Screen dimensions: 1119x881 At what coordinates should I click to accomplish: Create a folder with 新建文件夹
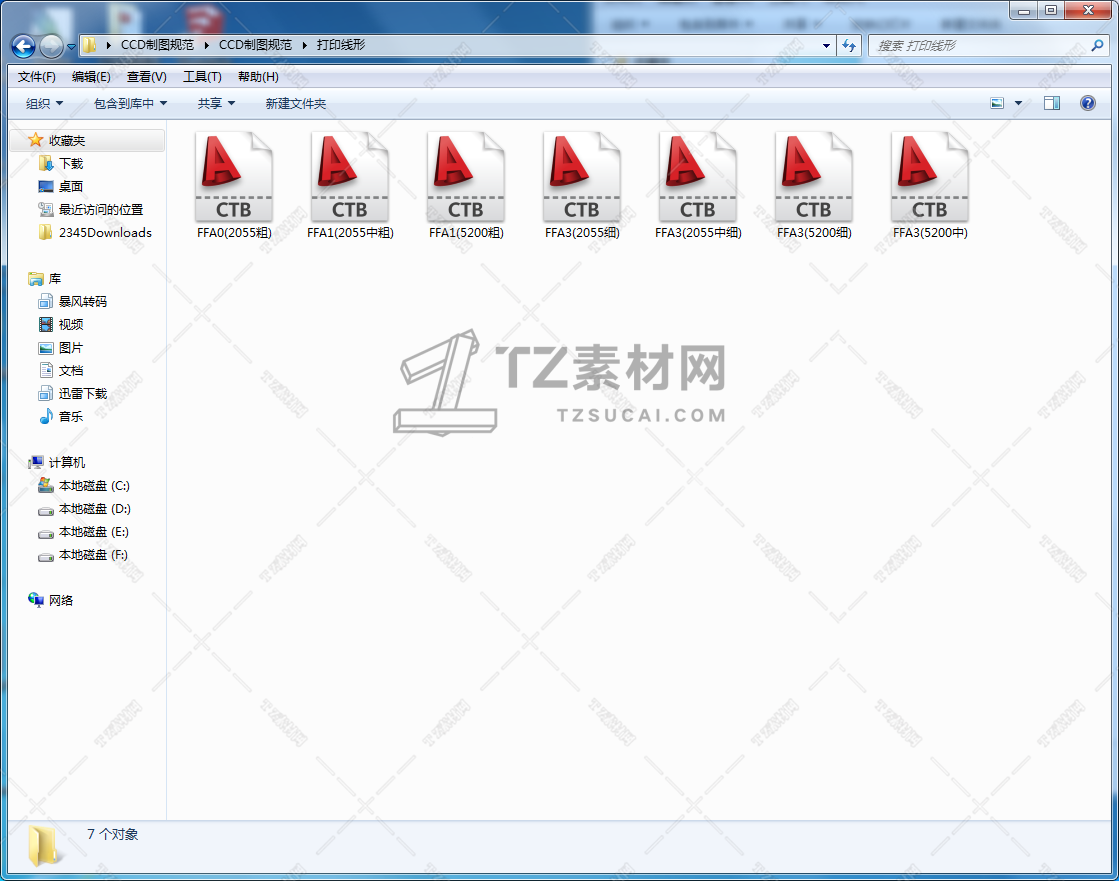coord(295,103)
